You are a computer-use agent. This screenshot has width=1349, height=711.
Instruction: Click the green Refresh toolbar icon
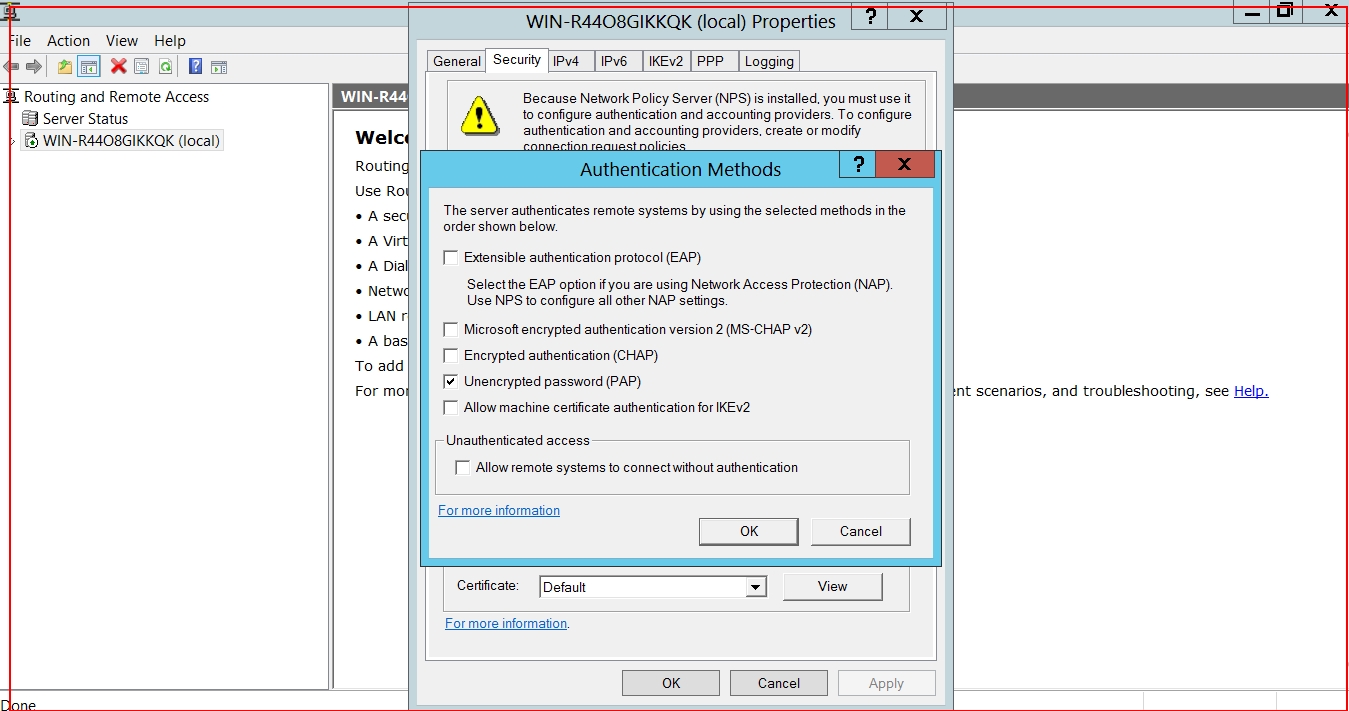(x=165, y=67)
